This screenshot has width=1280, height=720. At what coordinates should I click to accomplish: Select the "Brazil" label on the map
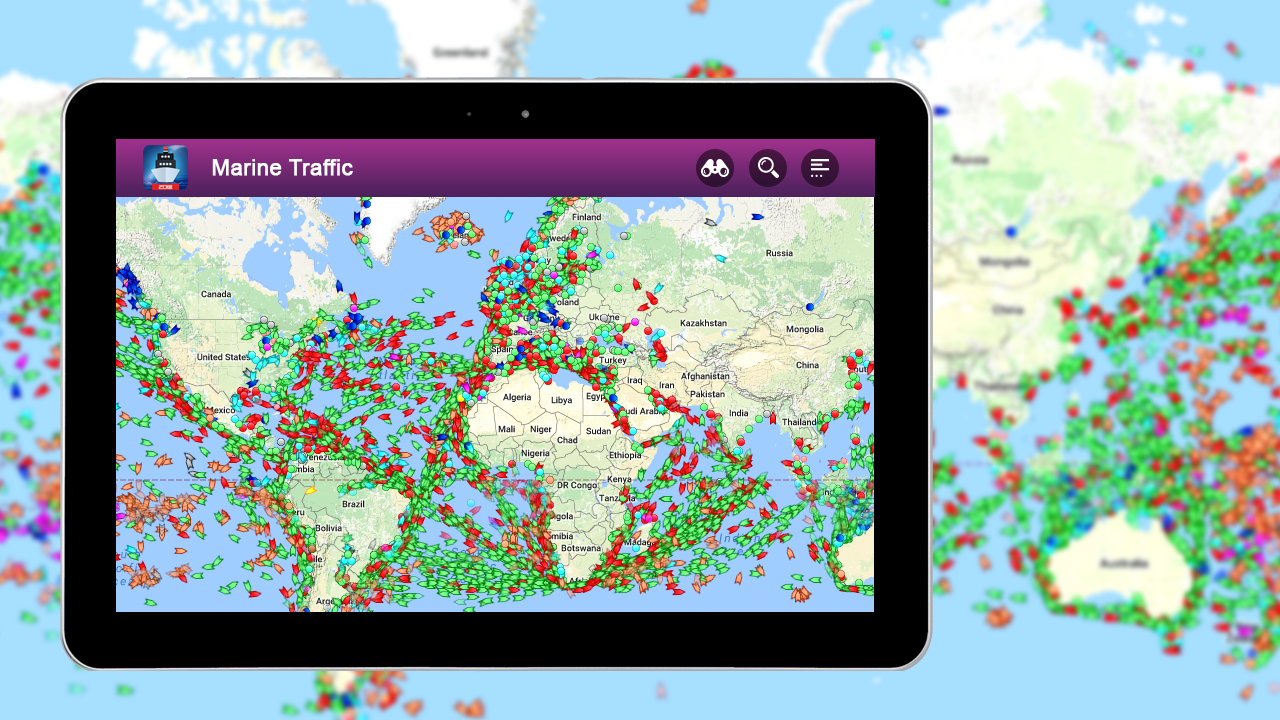click(353, 505)
